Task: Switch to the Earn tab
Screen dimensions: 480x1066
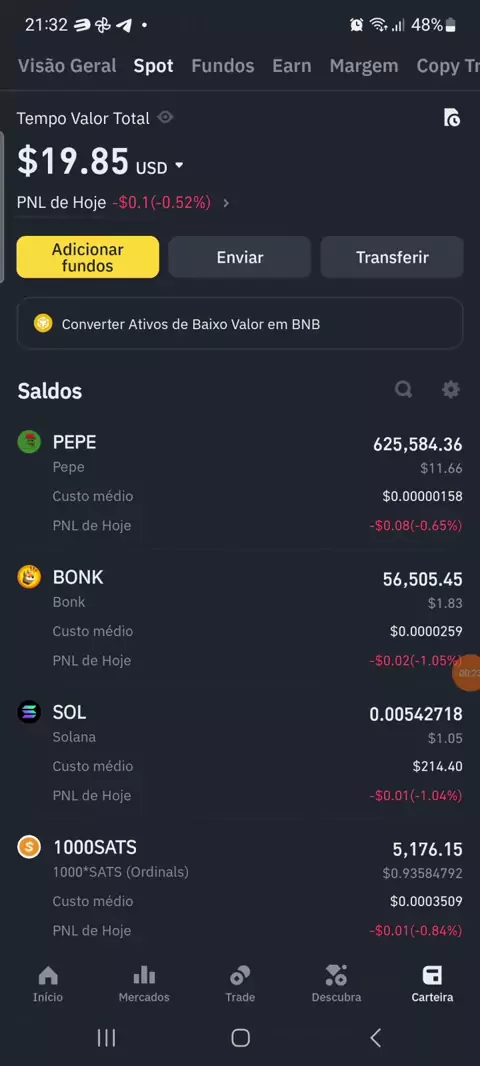Action: coord(292,66)
